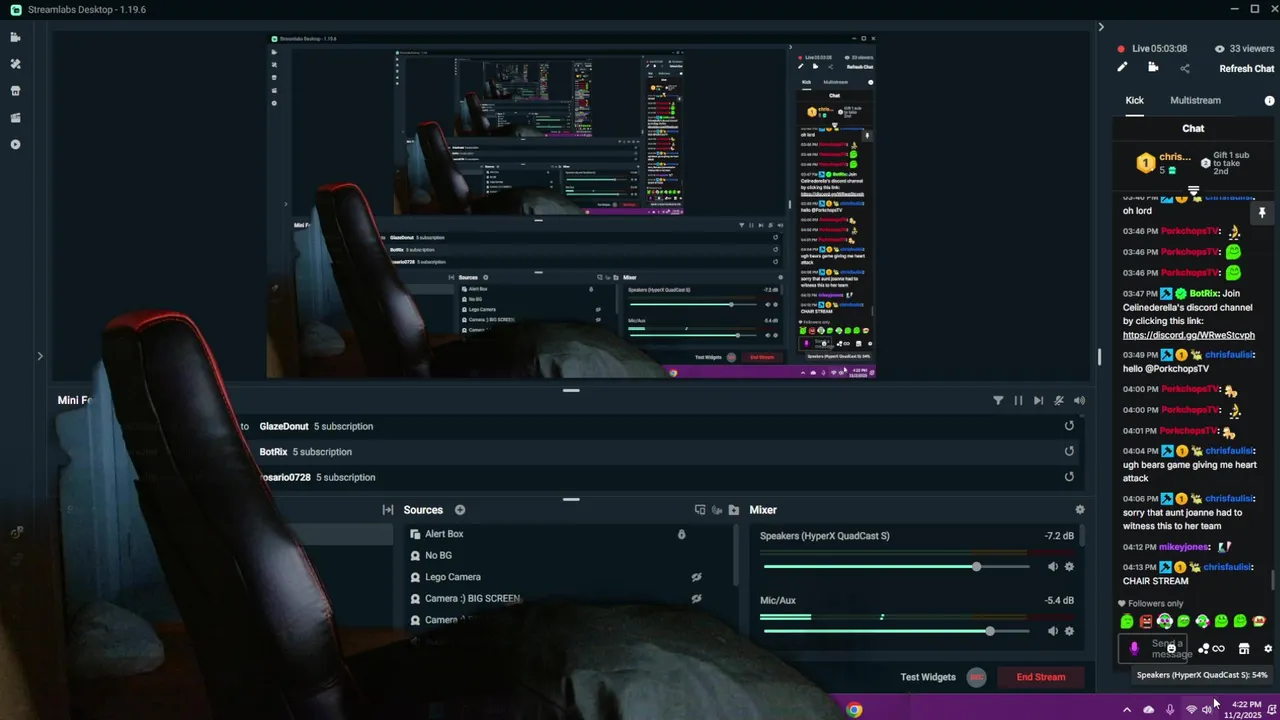Click Refresh Chat
Screen dimensions: 1280x720
point(1246,69)
